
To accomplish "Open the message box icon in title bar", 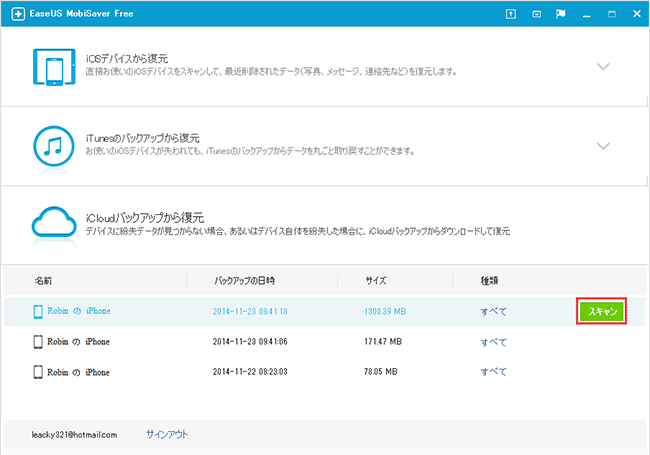I will tap(536, 14).
